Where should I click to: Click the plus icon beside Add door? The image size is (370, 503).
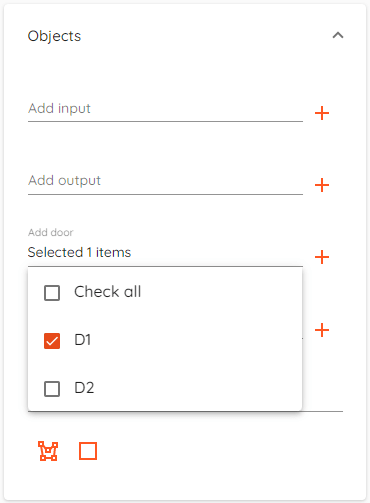coord(322,257)
